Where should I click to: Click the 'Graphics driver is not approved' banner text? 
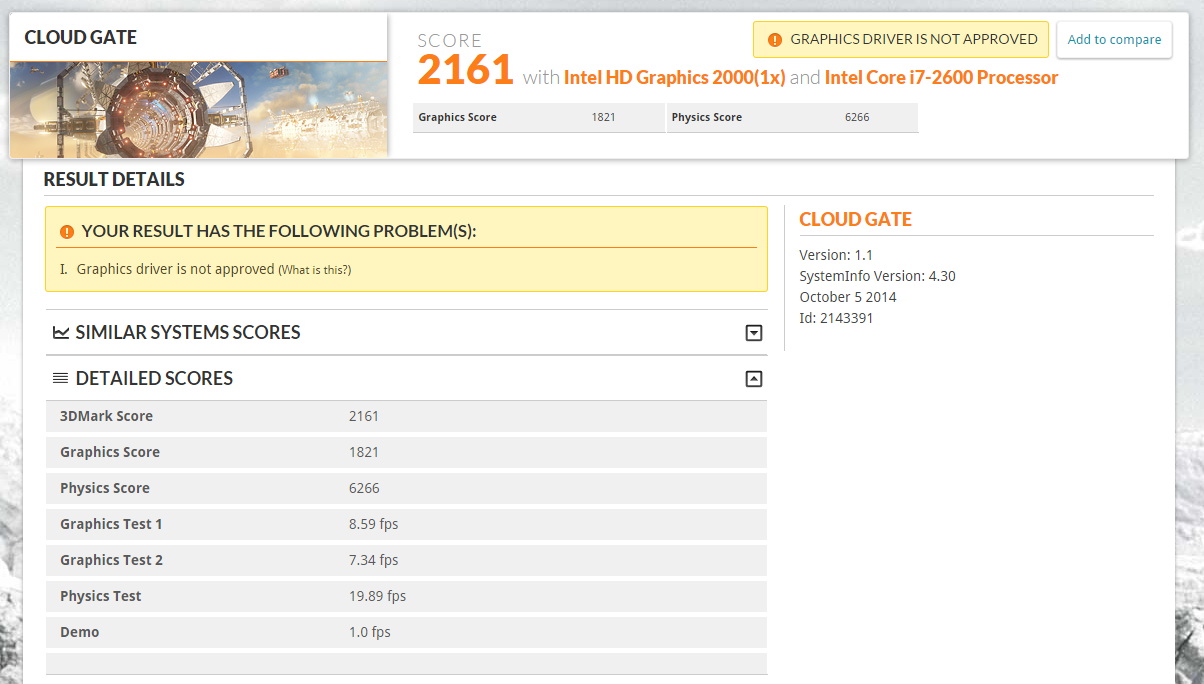[x=913, y=40]
